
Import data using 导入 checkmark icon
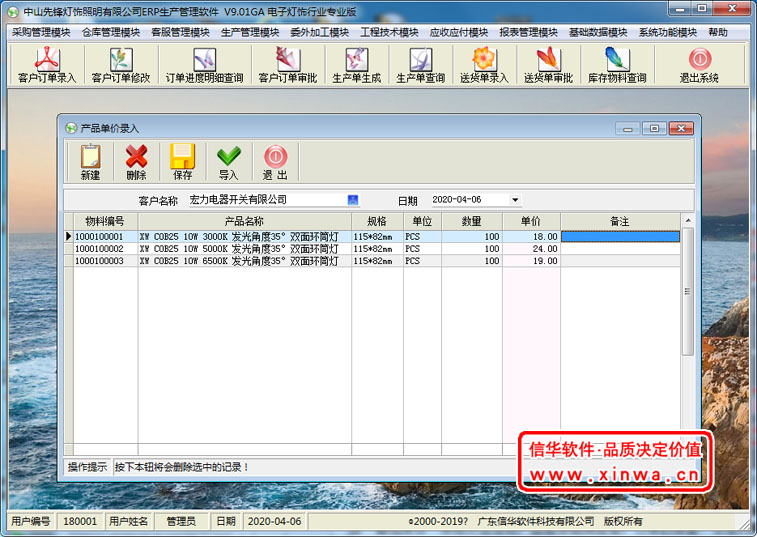click(229, 162)
